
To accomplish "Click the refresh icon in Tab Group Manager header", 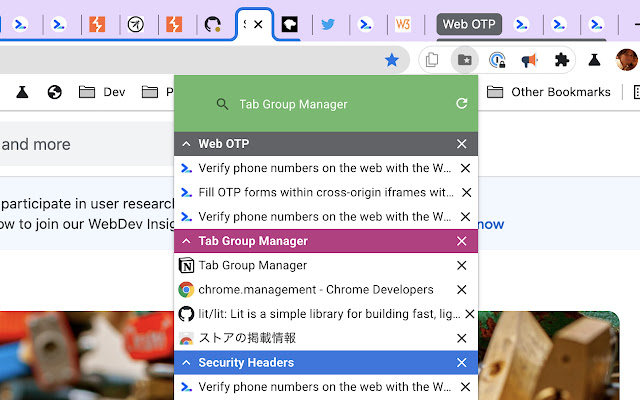I will (x=461, y=104).
